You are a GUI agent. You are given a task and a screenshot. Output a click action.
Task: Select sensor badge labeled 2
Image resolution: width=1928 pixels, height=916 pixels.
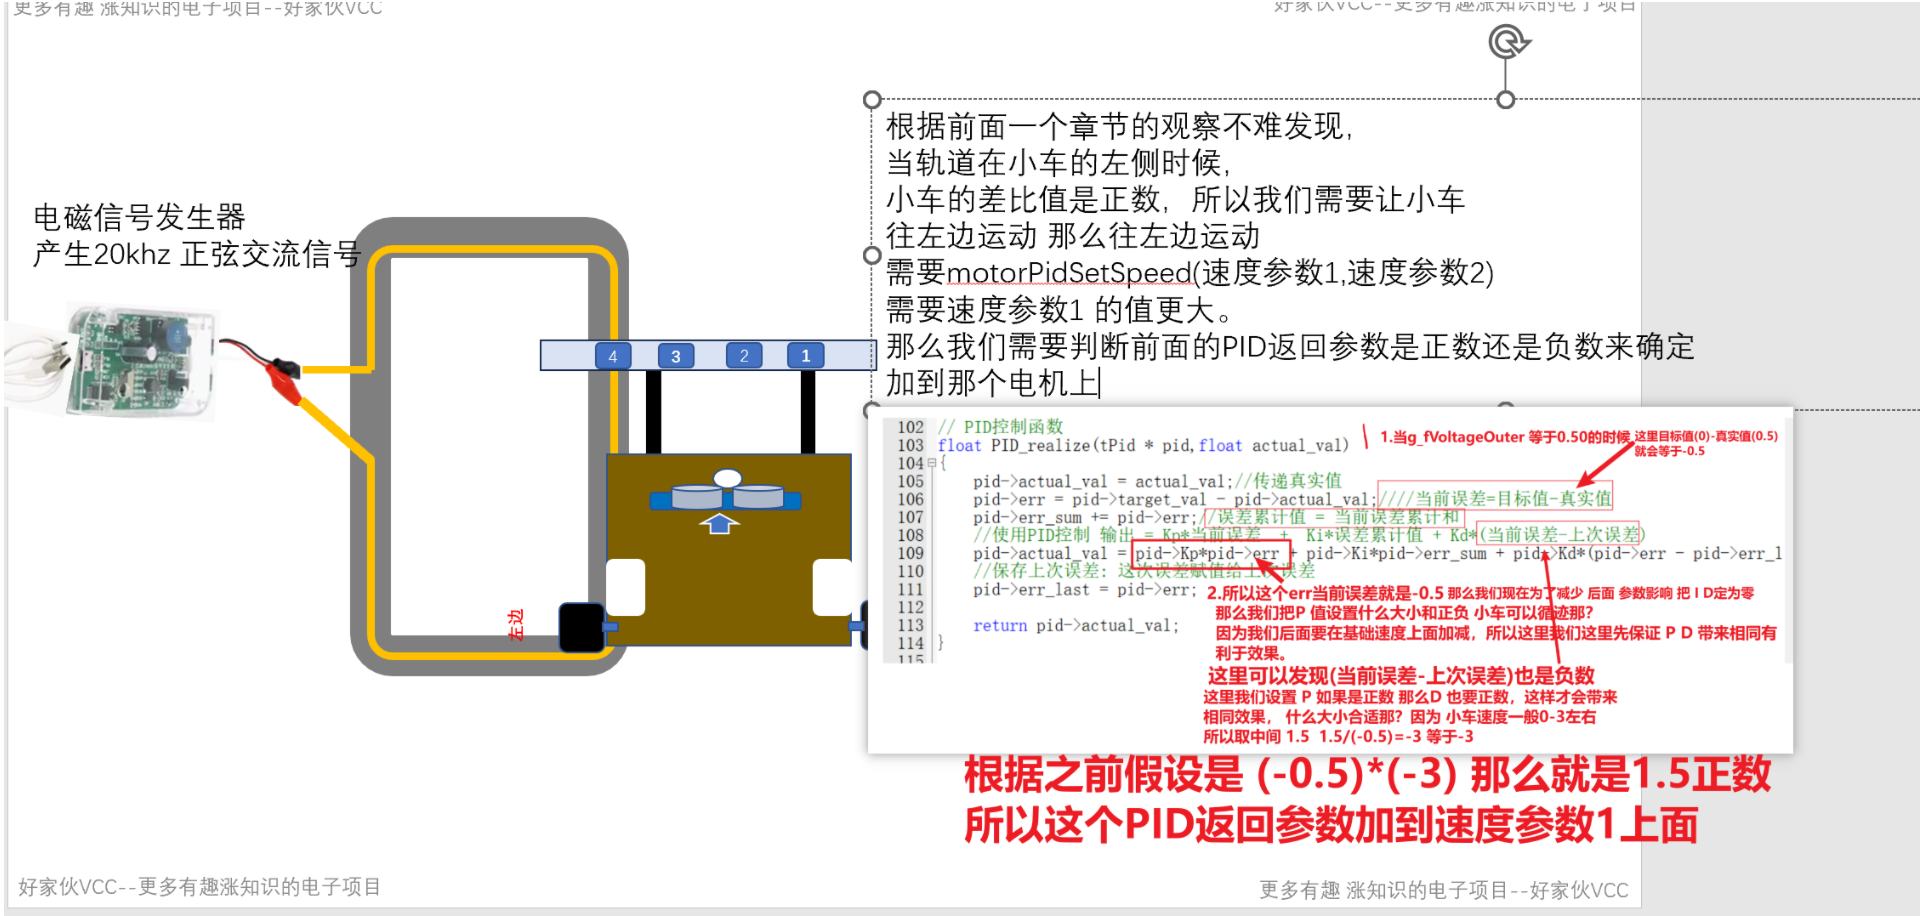click(x=743, y=355)
